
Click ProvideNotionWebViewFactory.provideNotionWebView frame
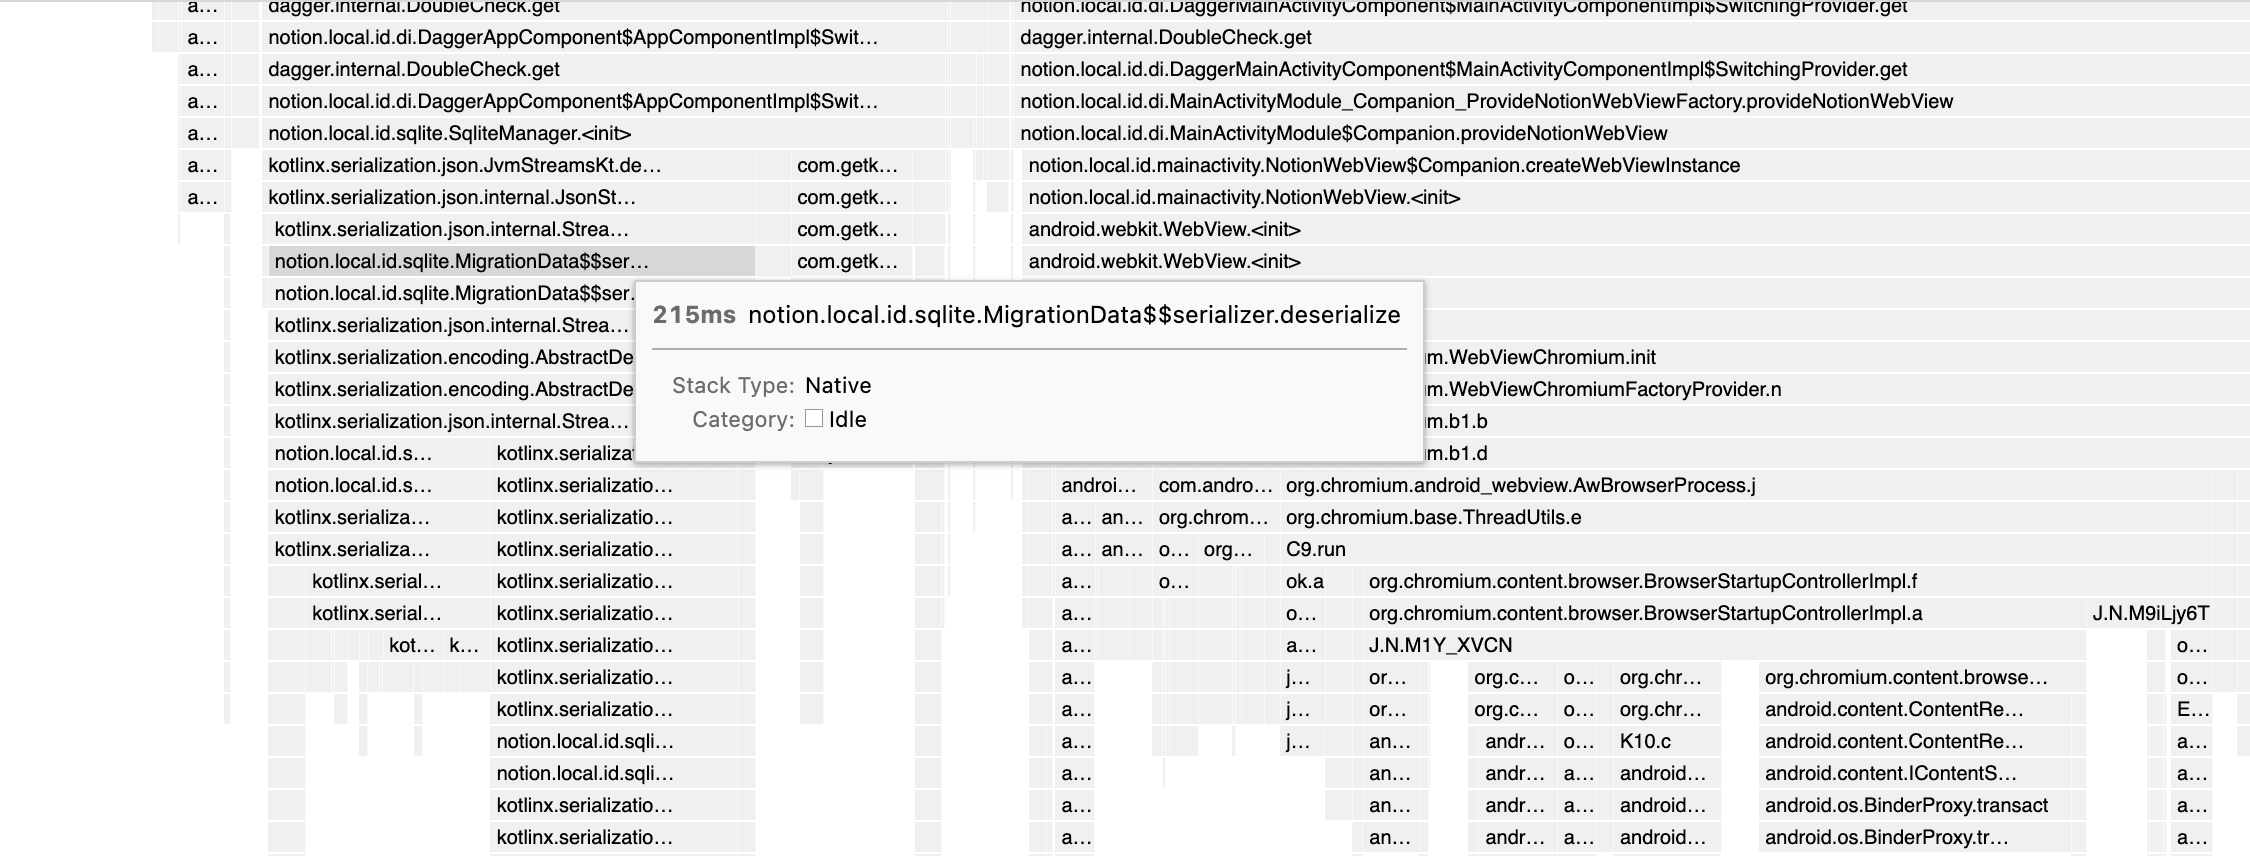coord(1486,102)
